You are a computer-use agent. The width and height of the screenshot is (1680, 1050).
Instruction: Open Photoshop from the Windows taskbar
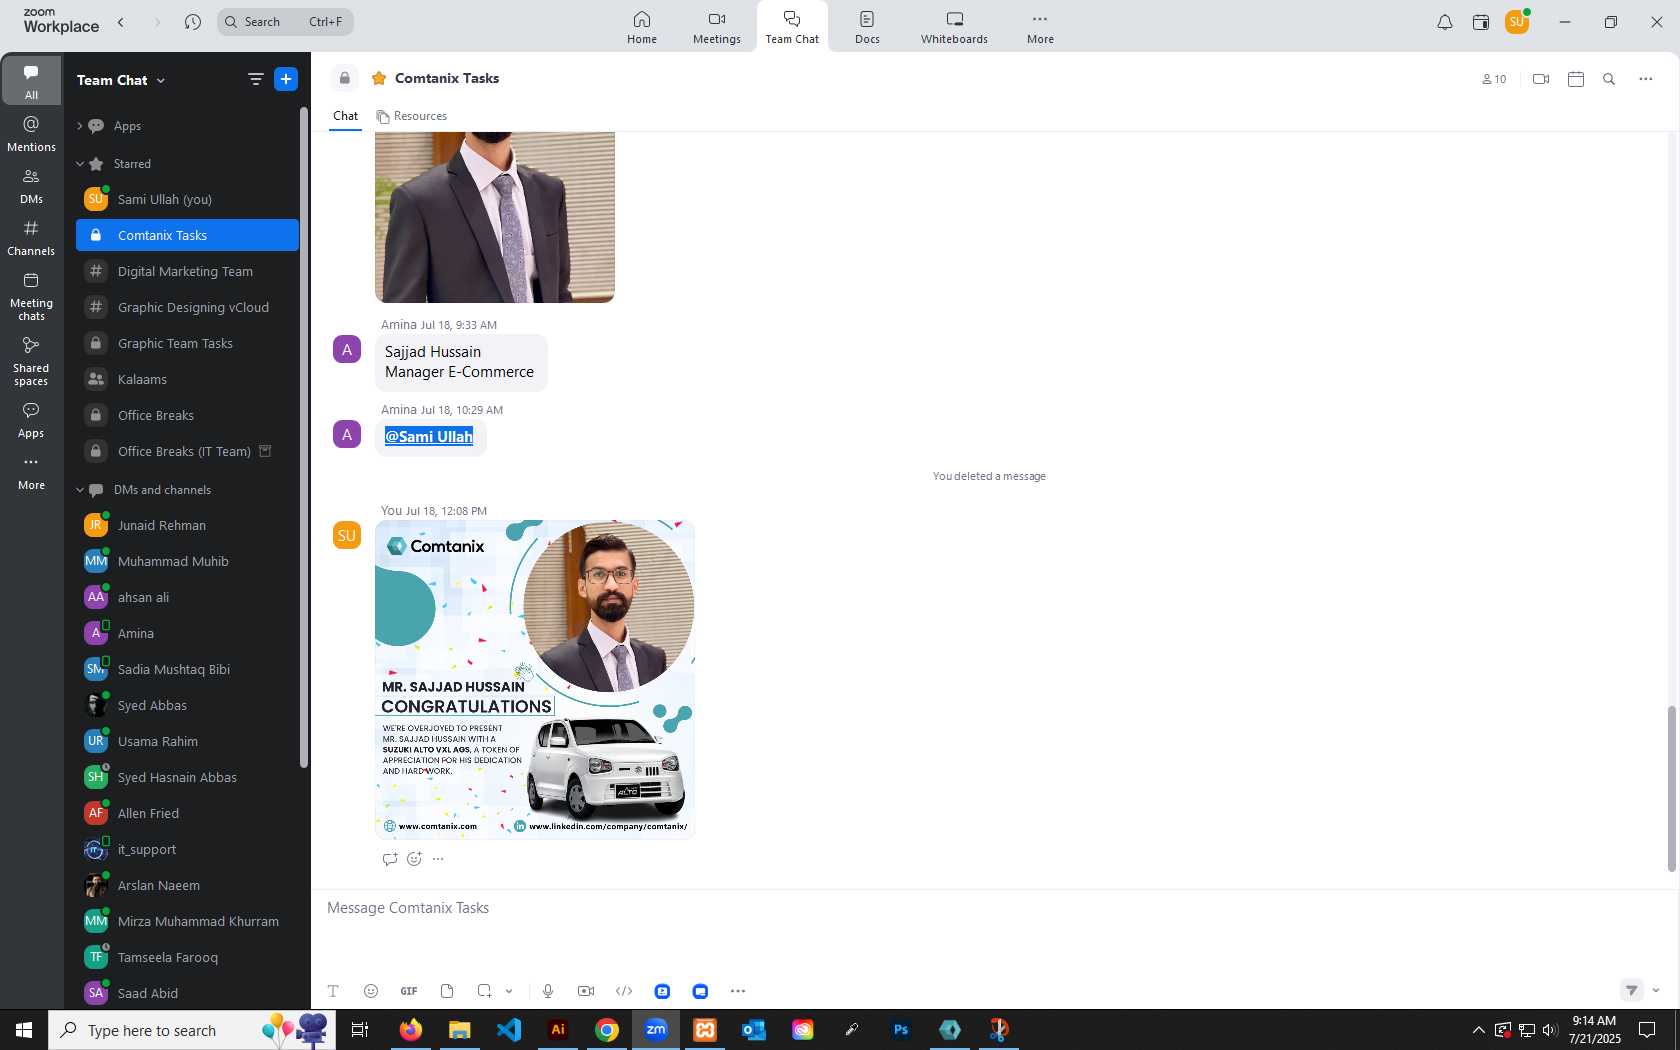(901, 1030)
